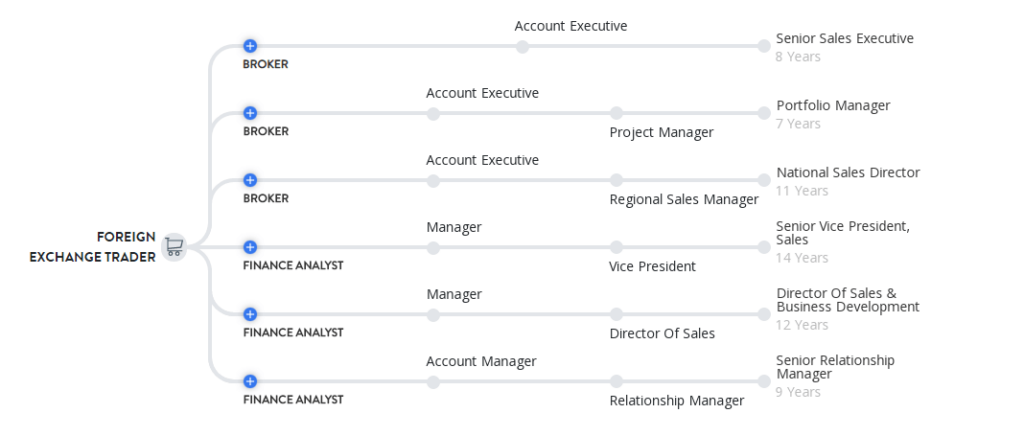The width and height of the screenshot is (1024, 436).
Task: Select the Vice President node dot
Action: pos(616,247)
